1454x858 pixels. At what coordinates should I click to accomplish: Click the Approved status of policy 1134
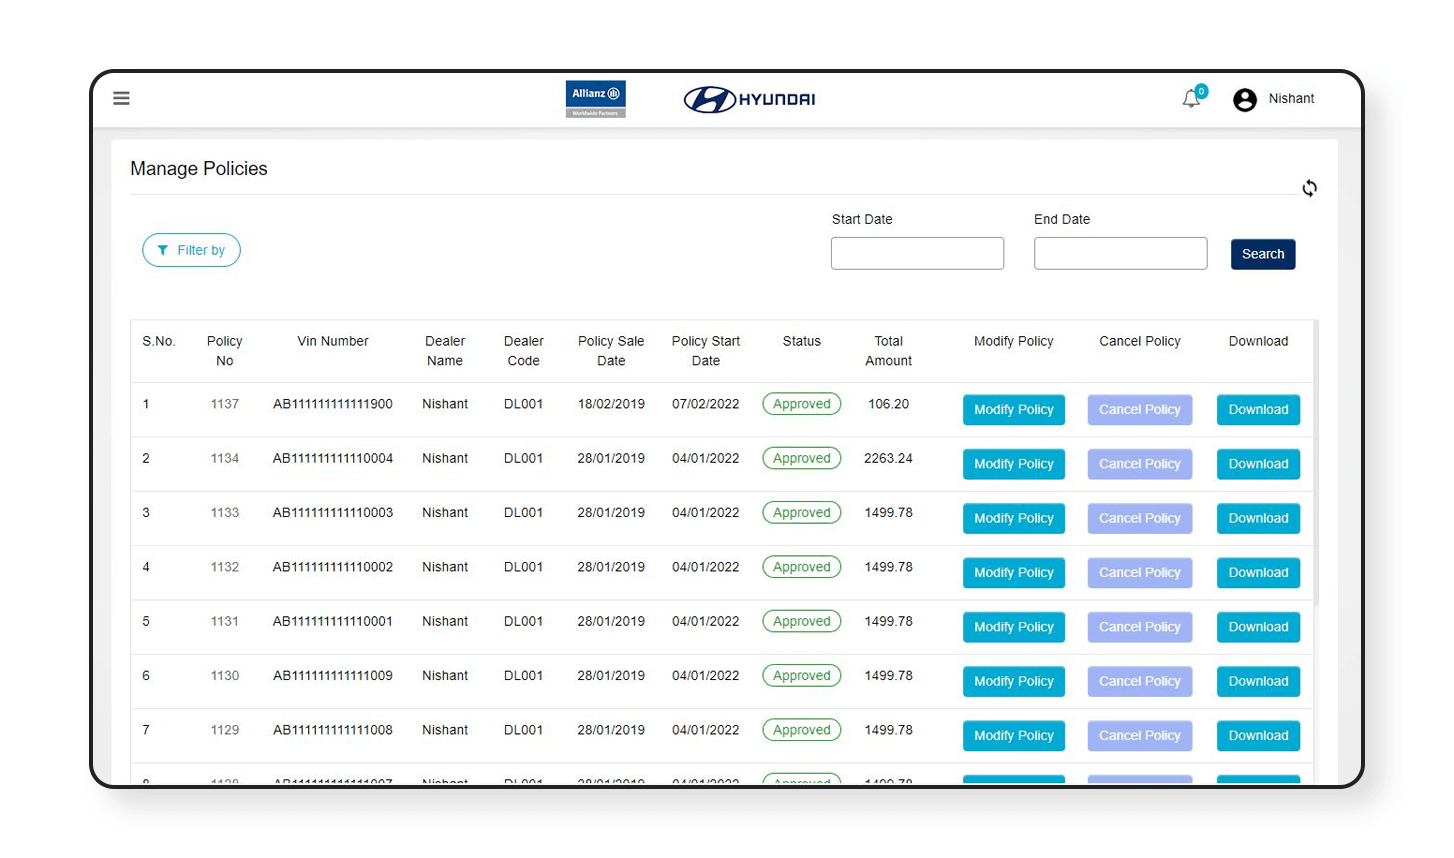(x=802, y=458)
